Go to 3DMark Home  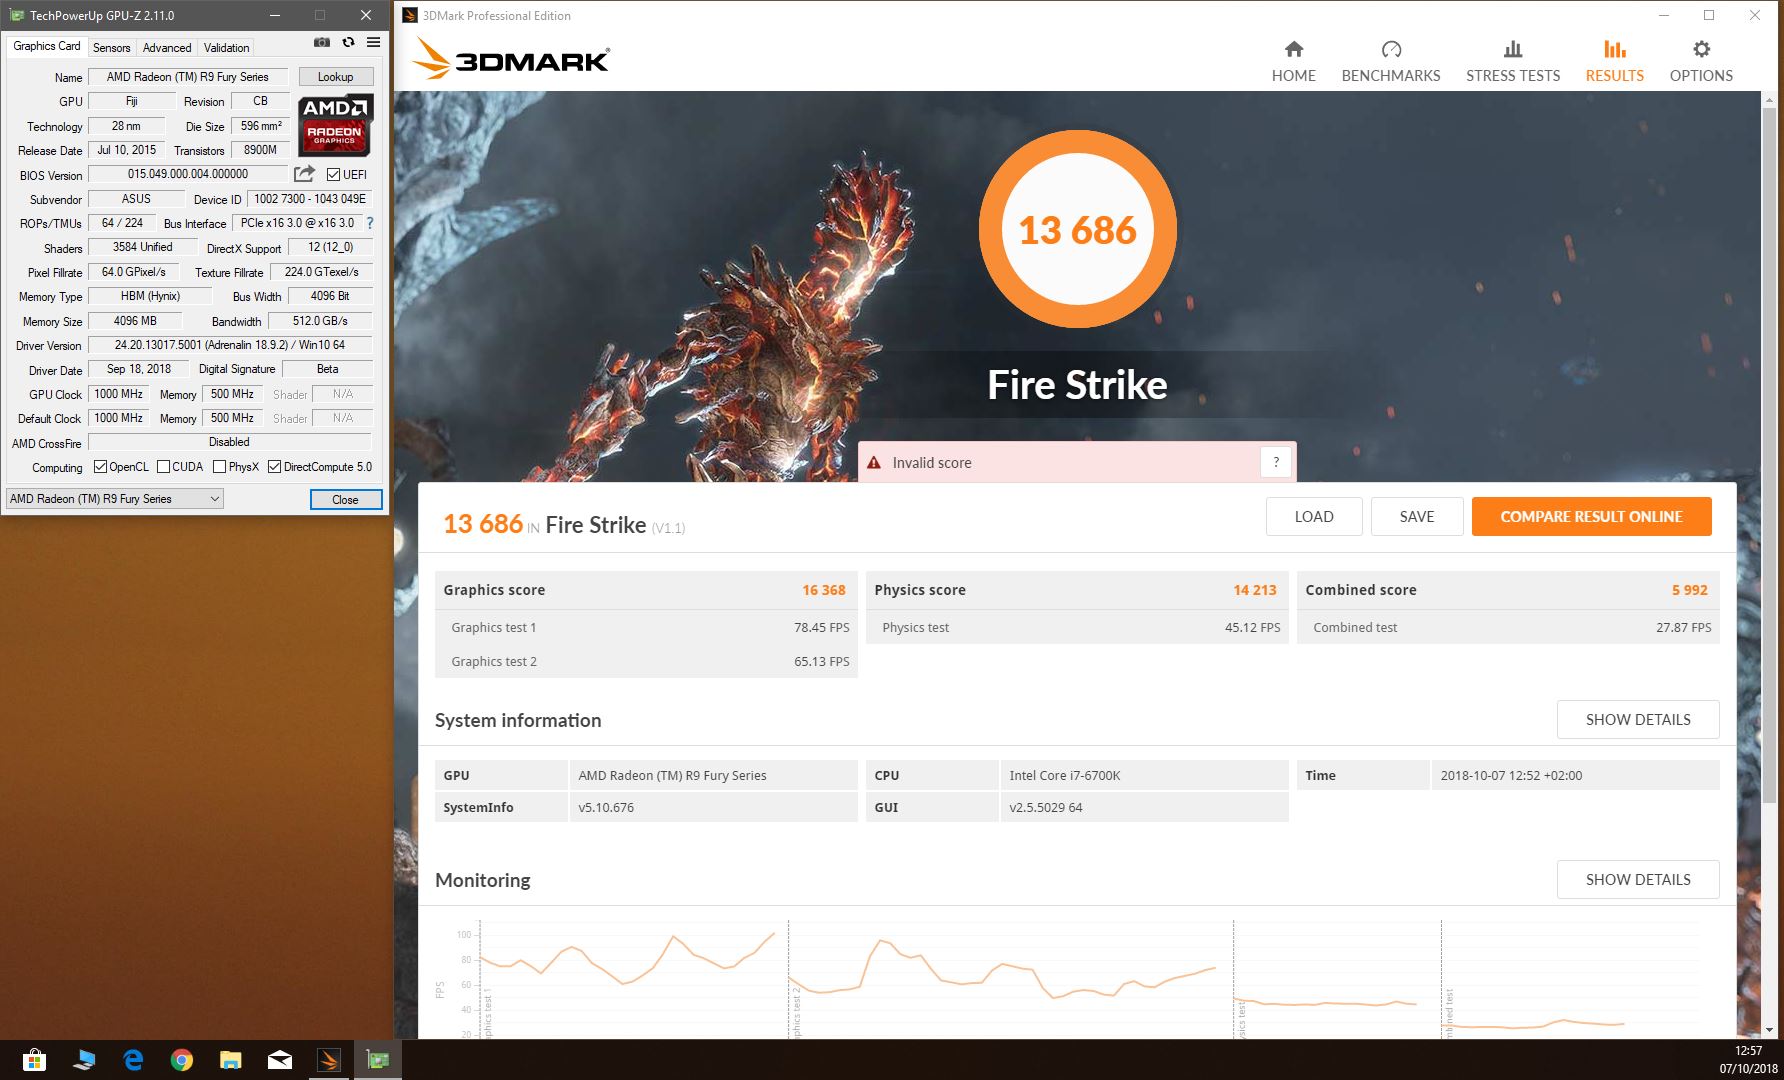pos(1293,62)
